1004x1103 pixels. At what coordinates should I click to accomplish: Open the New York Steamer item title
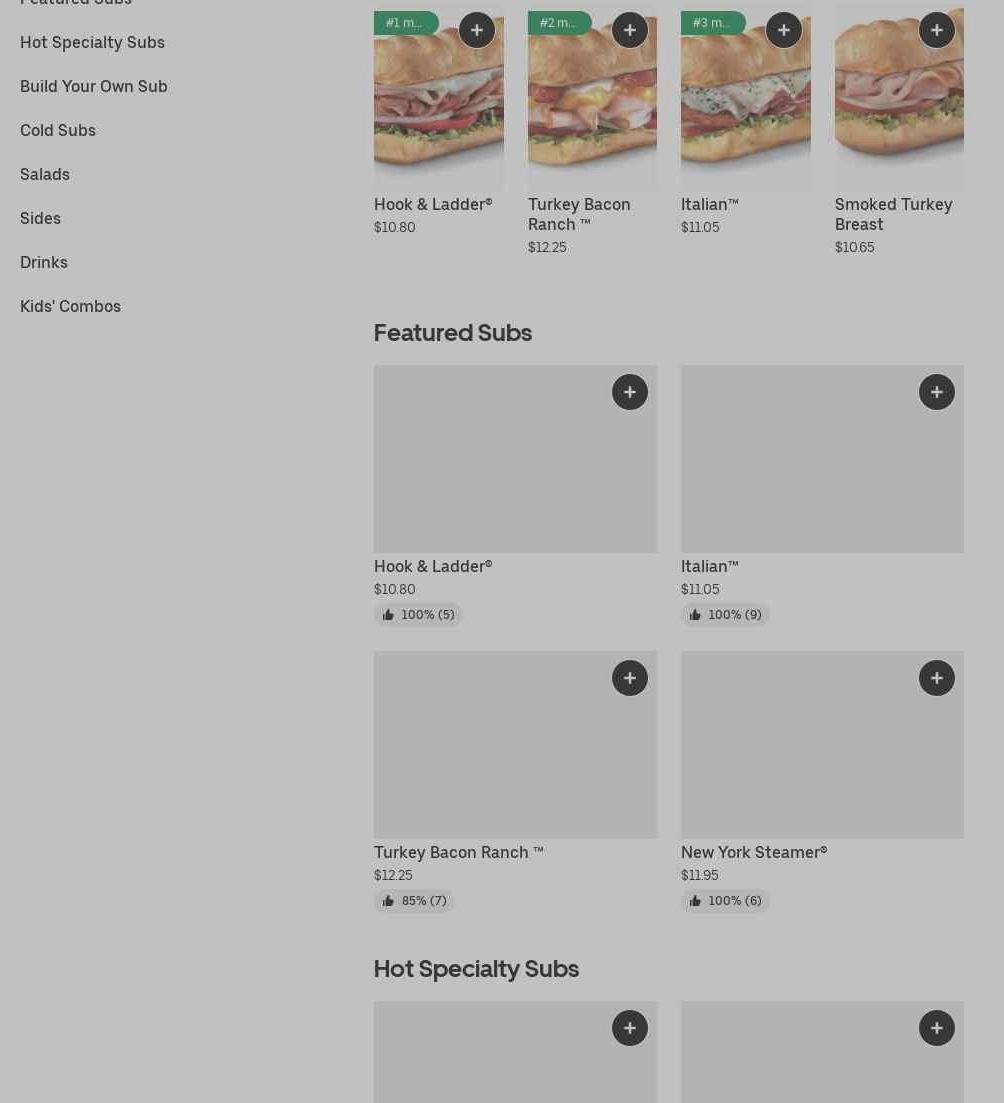754,853
